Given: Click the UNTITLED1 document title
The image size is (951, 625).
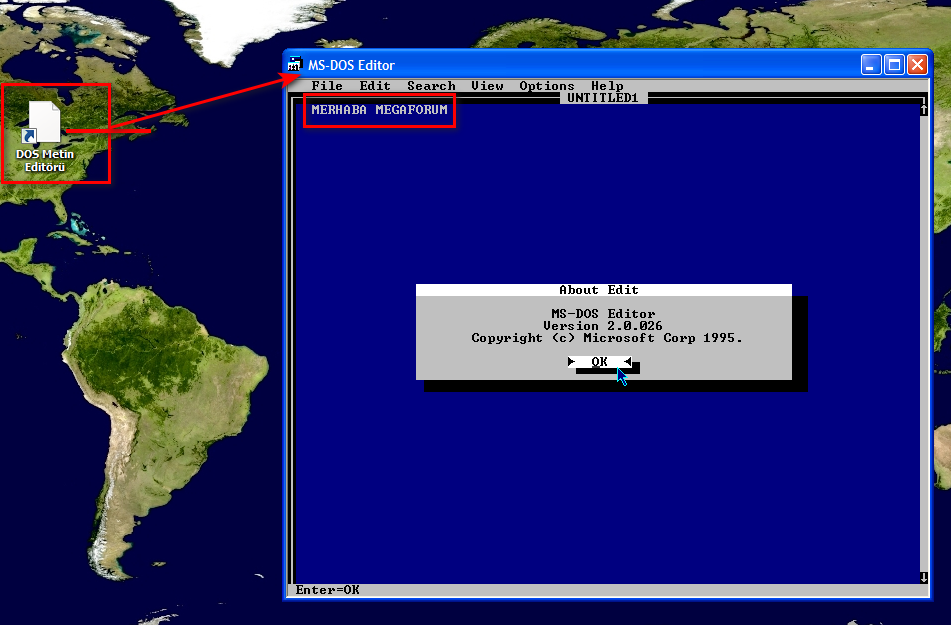Looking at the screenshot, I should pyautogui.click(x=603, y=98).
